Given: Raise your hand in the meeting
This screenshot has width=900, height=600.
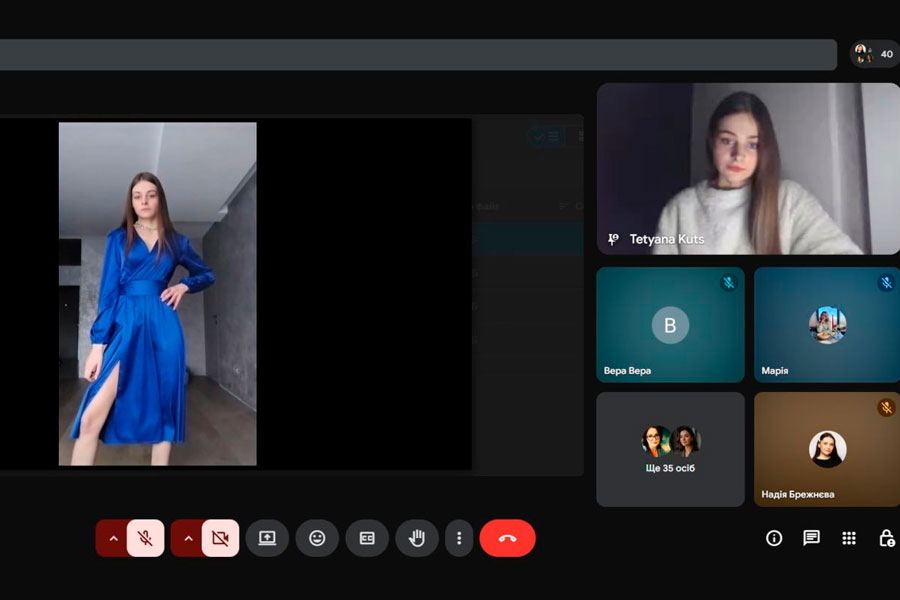Looking at the screenshot, I should pyautogui.click(x=417, y=538).
